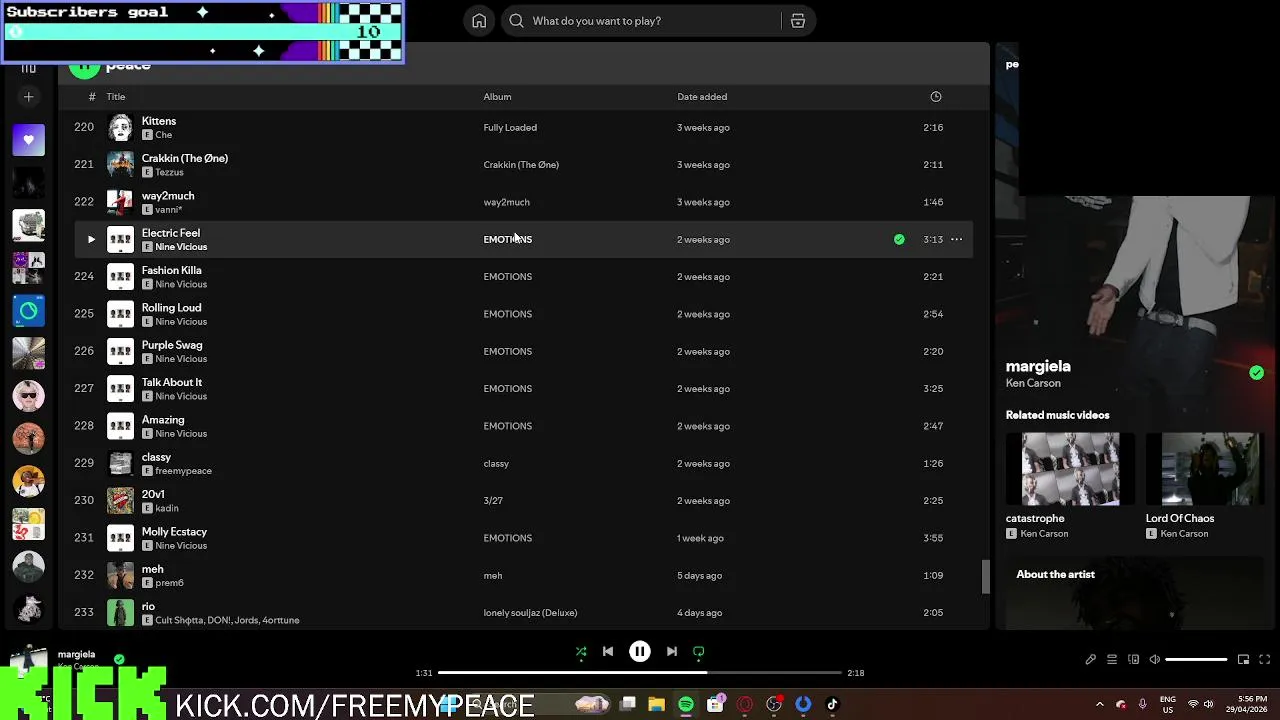Open Wi-Fi network tray icon

pos(1193,704)
